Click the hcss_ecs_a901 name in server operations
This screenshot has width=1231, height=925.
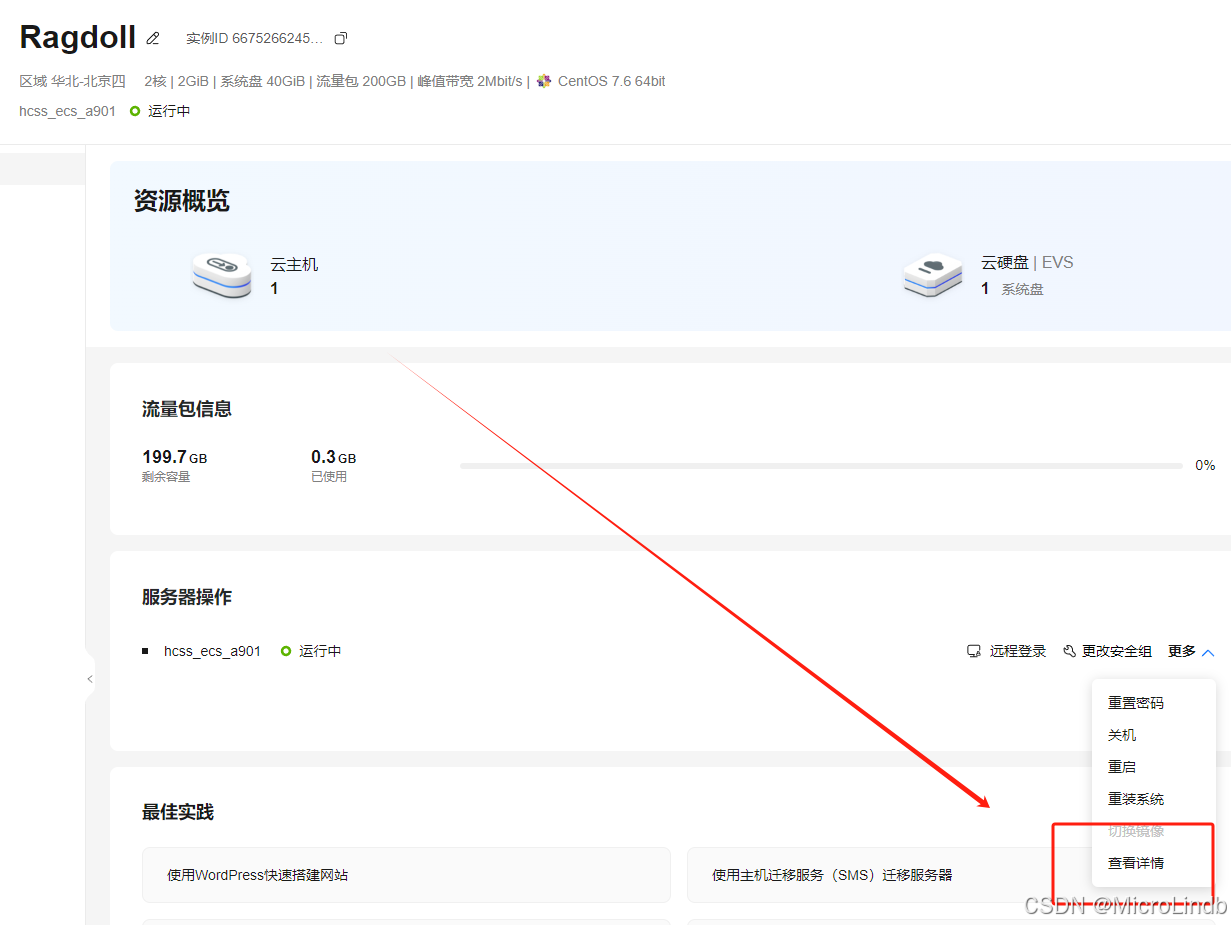212,651
